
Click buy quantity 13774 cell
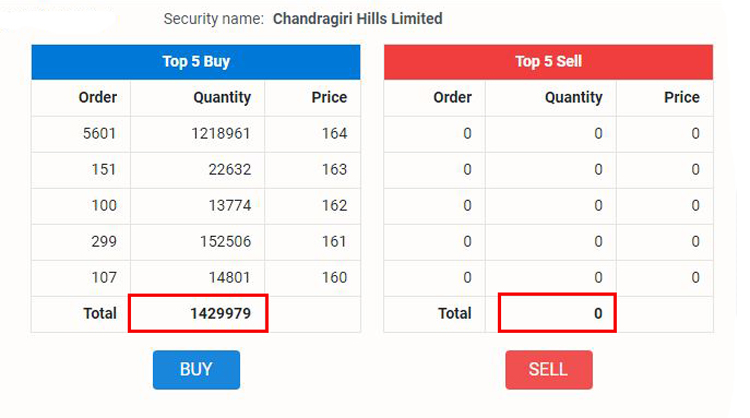pyautogui.click(x=227, y=206)
